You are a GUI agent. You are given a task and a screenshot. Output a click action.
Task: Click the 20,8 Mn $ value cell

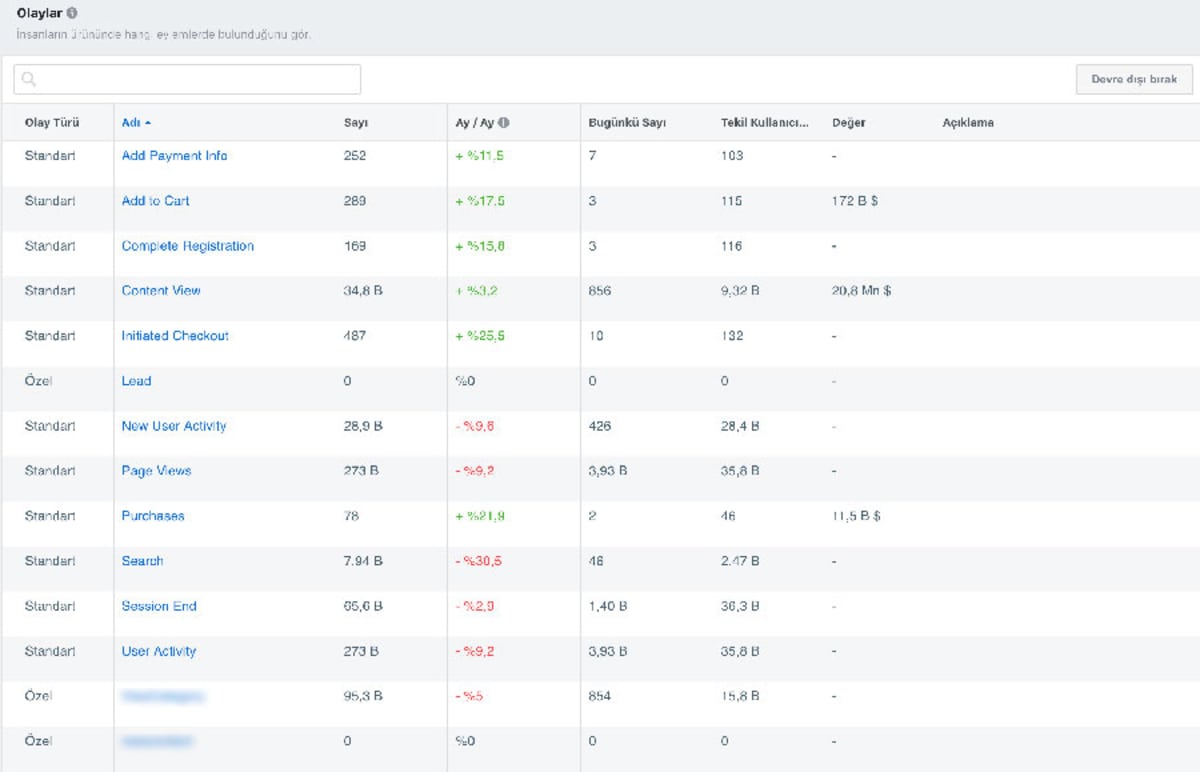[x=861, y=291]
